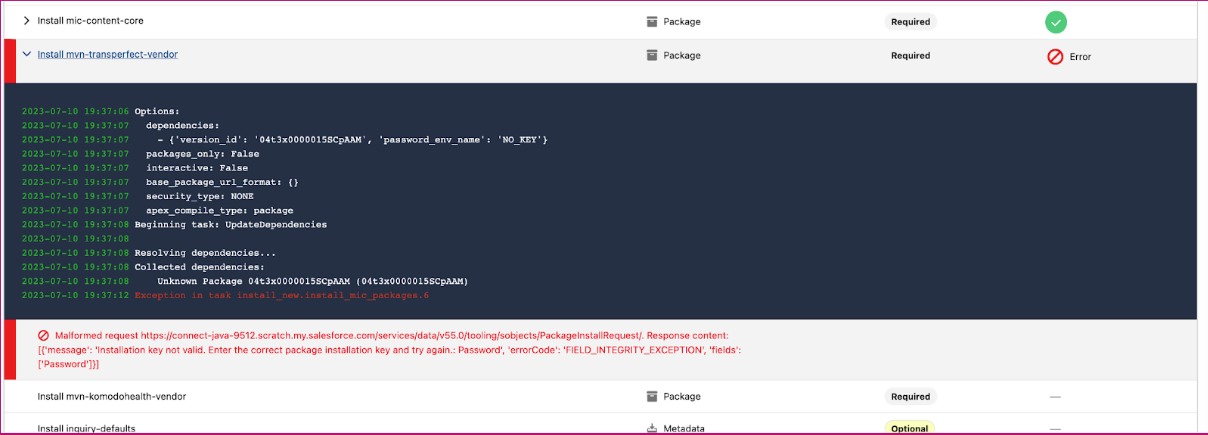Click Required badge for mvn-komodohealth-vendor
The height and width of the screenshot is (435, 1208).
click(x=910, y=396)
